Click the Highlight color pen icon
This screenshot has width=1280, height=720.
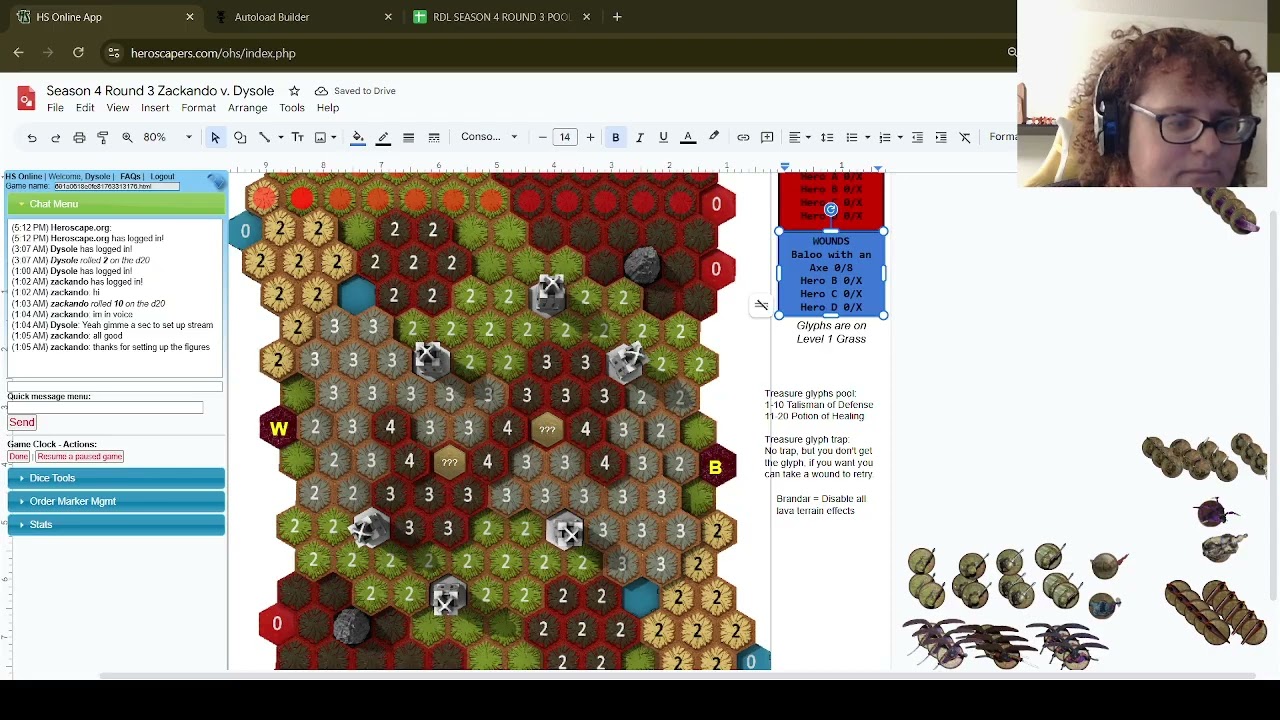[x=714, y=137]
